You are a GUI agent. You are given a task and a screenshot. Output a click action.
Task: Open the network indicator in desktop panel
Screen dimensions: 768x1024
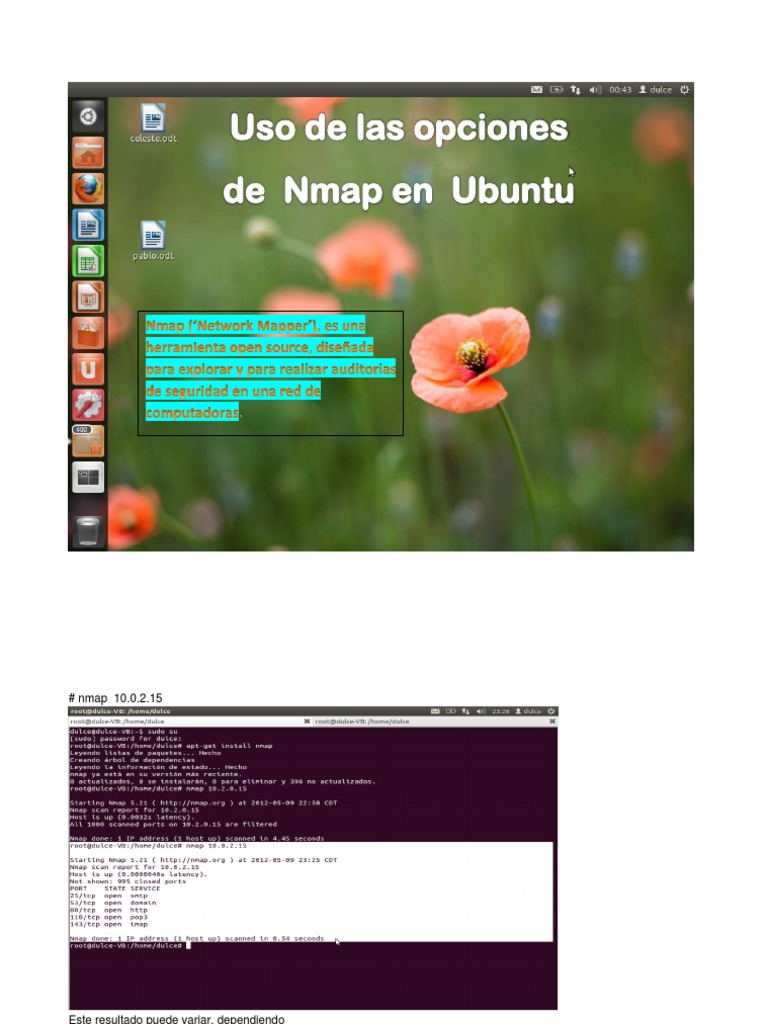[x=575, y=89]
